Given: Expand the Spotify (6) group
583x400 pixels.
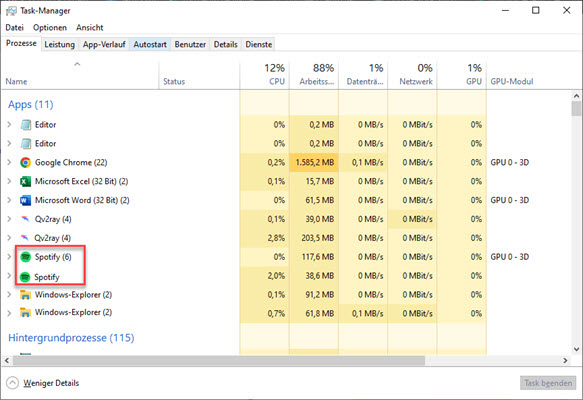Looking at the screenshot, I should 9,257.
